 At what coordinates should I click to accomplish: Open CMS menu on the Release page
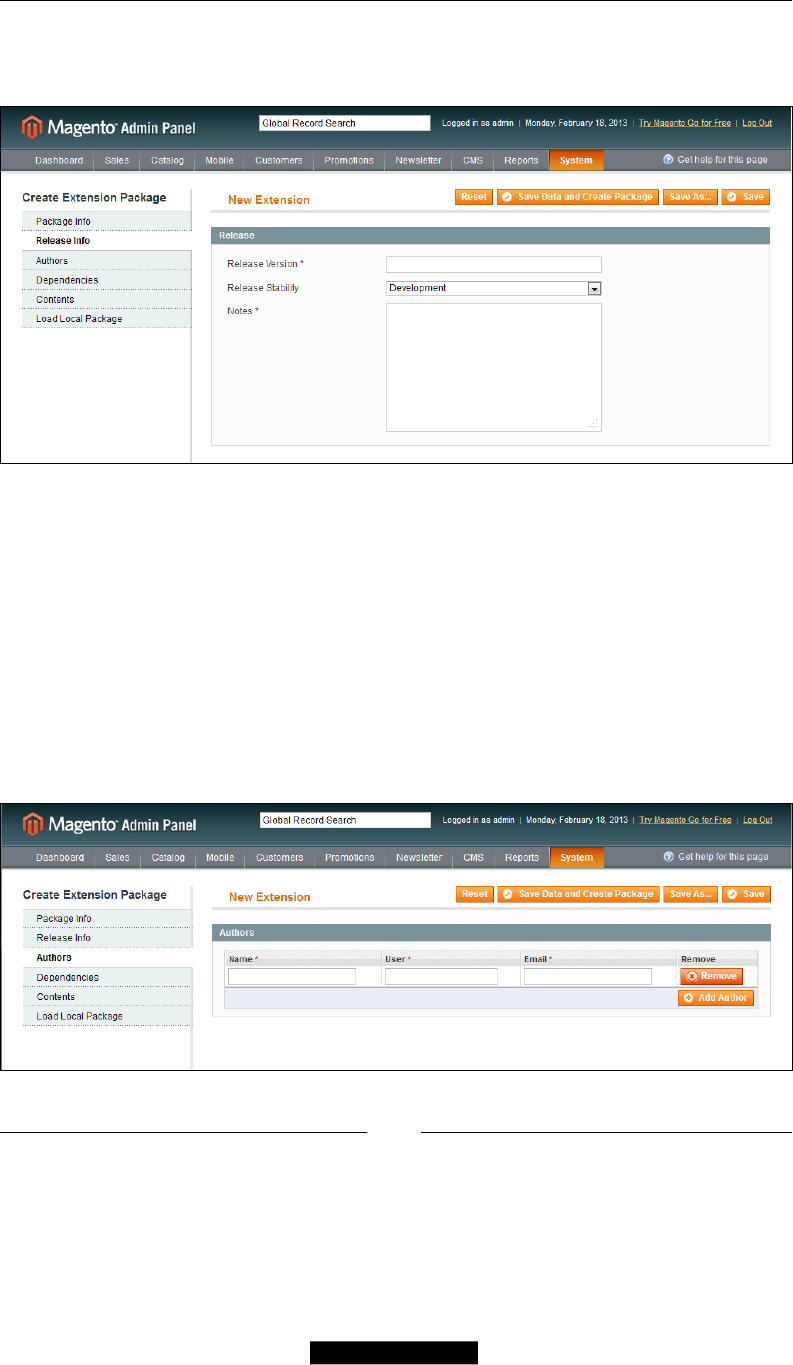point(474,160)
